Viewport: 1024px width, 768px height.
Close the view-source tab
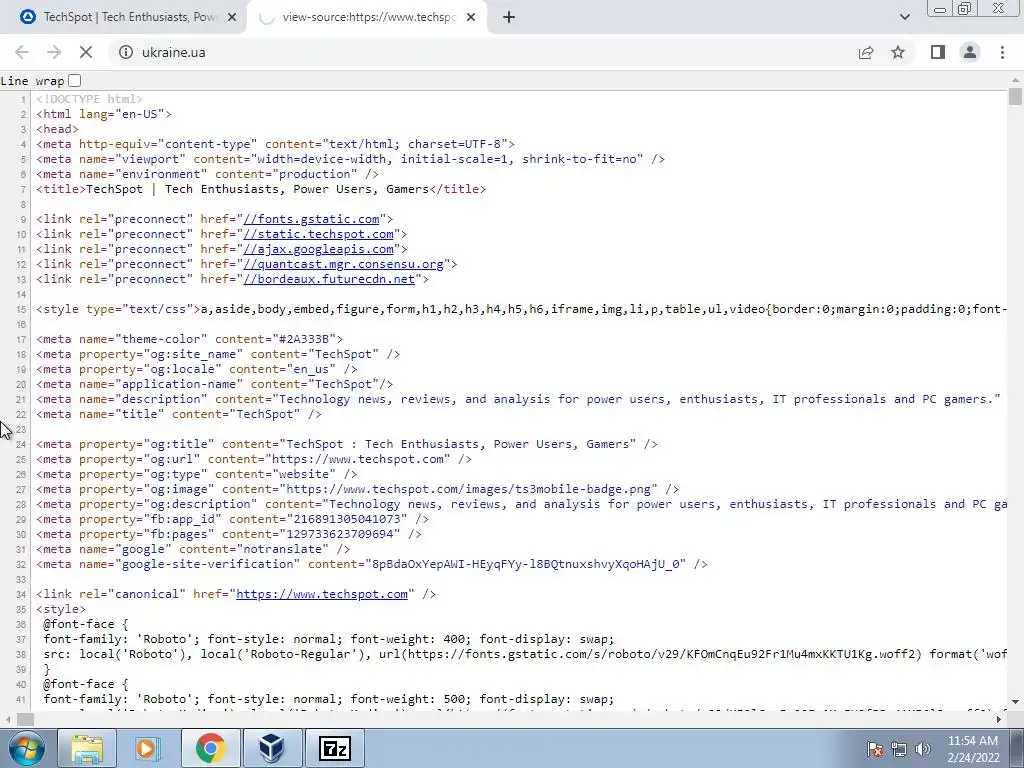[x=471, y=18]
